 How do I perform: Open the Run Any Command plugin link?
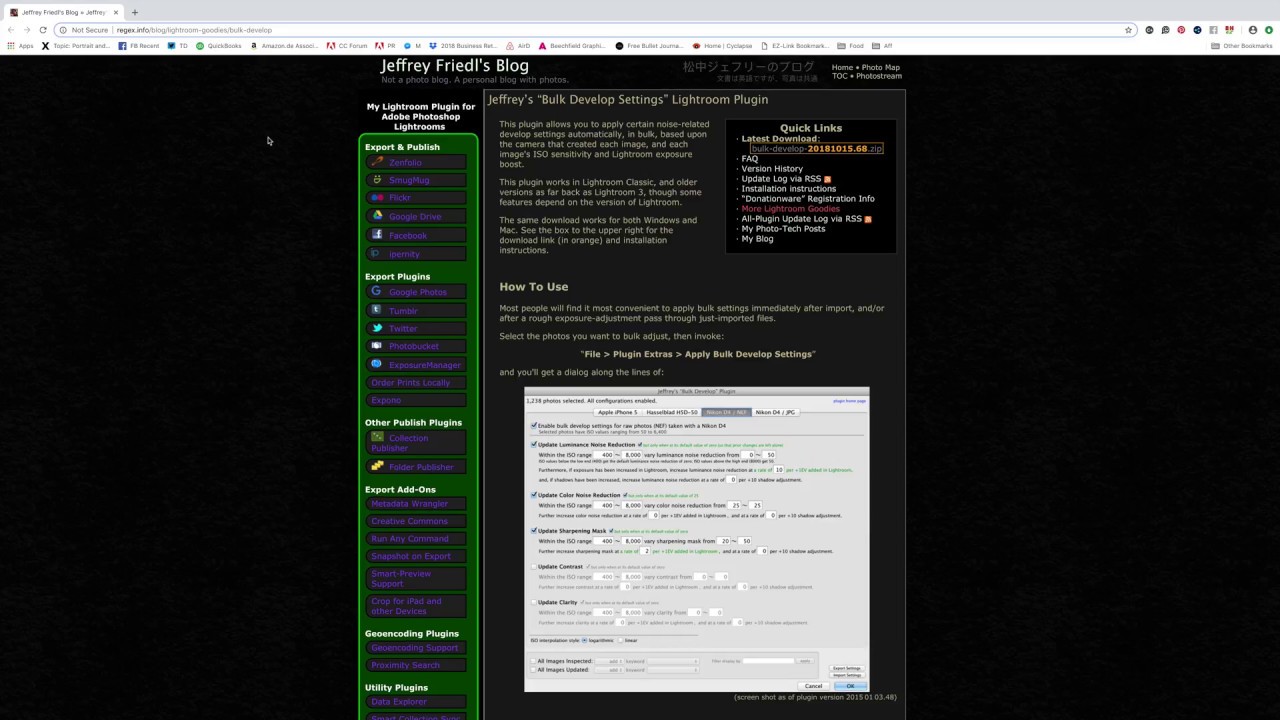[x=409, y=538]
